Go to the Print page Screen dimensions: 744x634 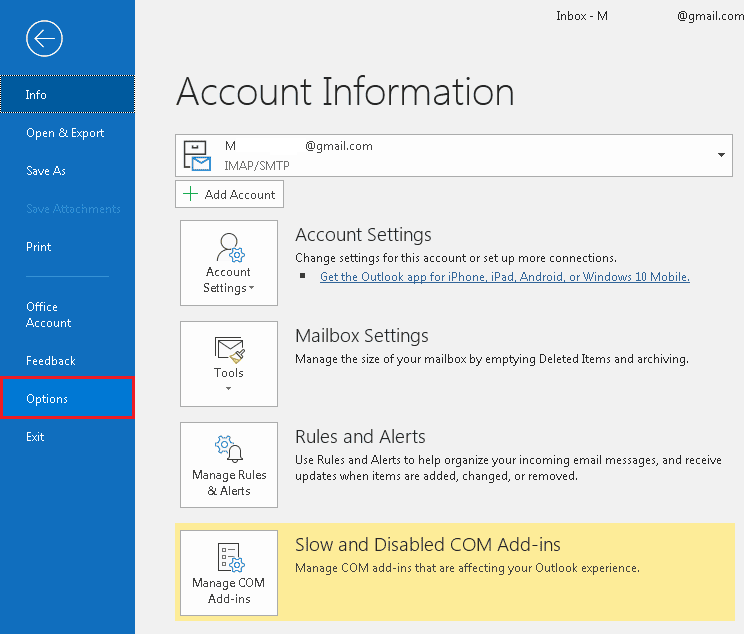point(39,247)
